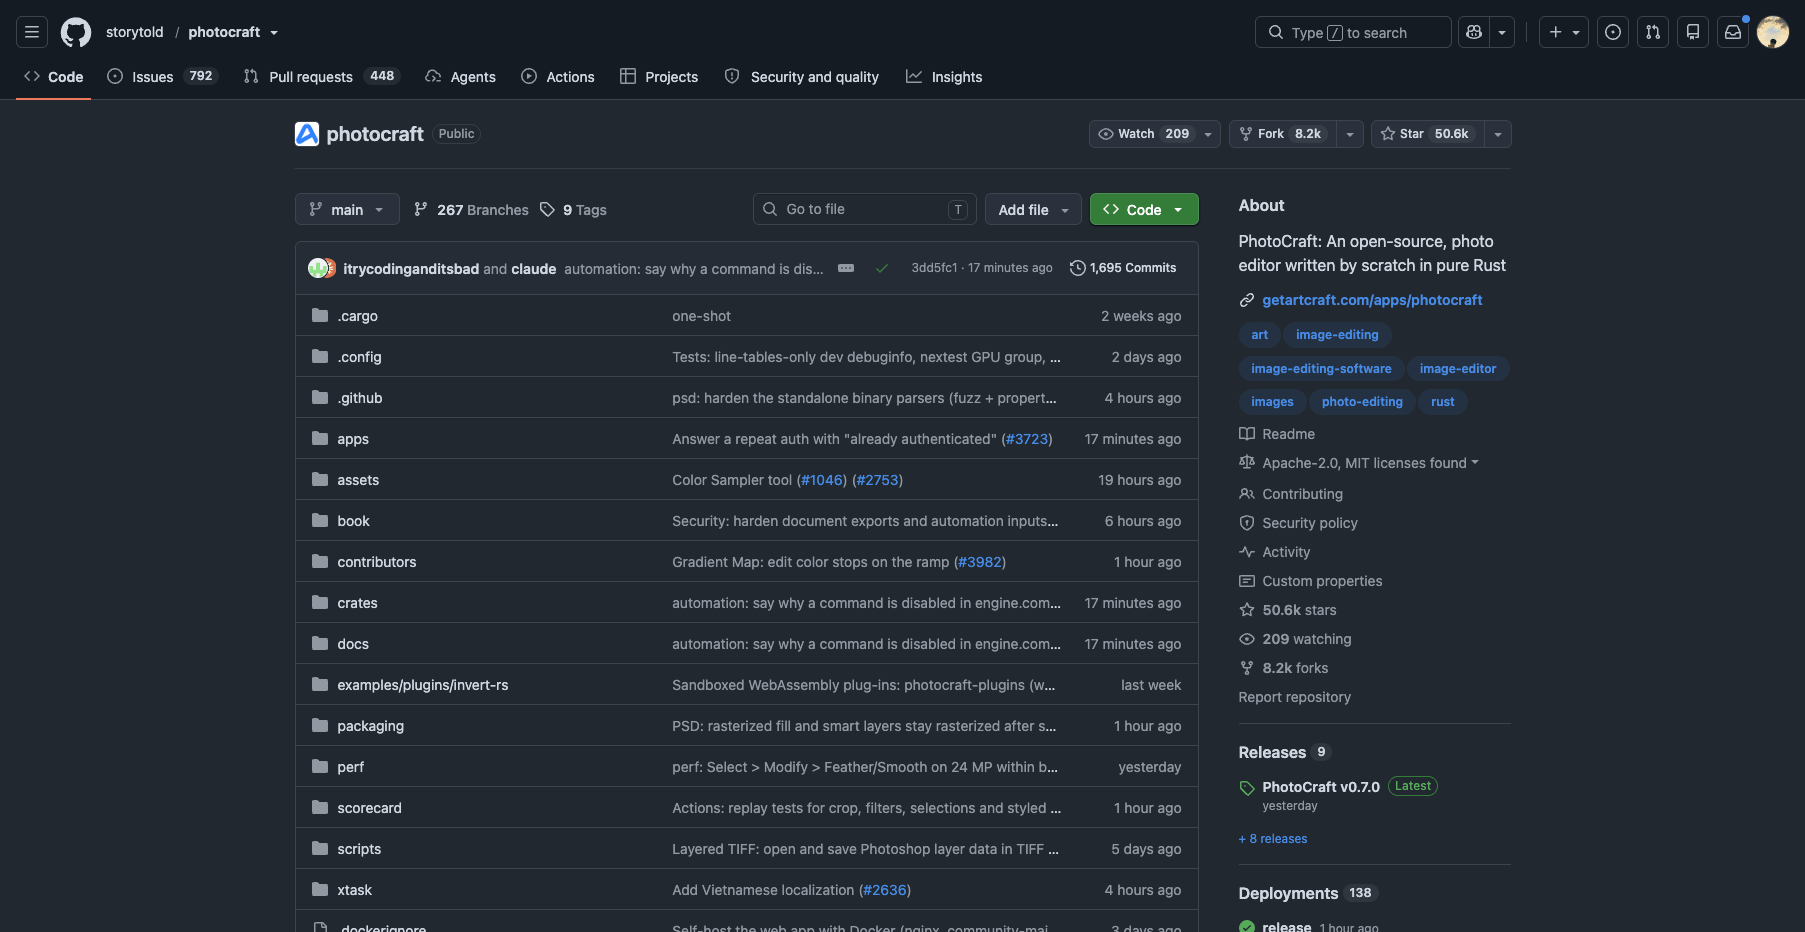
Task: Expand the Star lists dropdown arrow
Action: tap(1498, 134)
